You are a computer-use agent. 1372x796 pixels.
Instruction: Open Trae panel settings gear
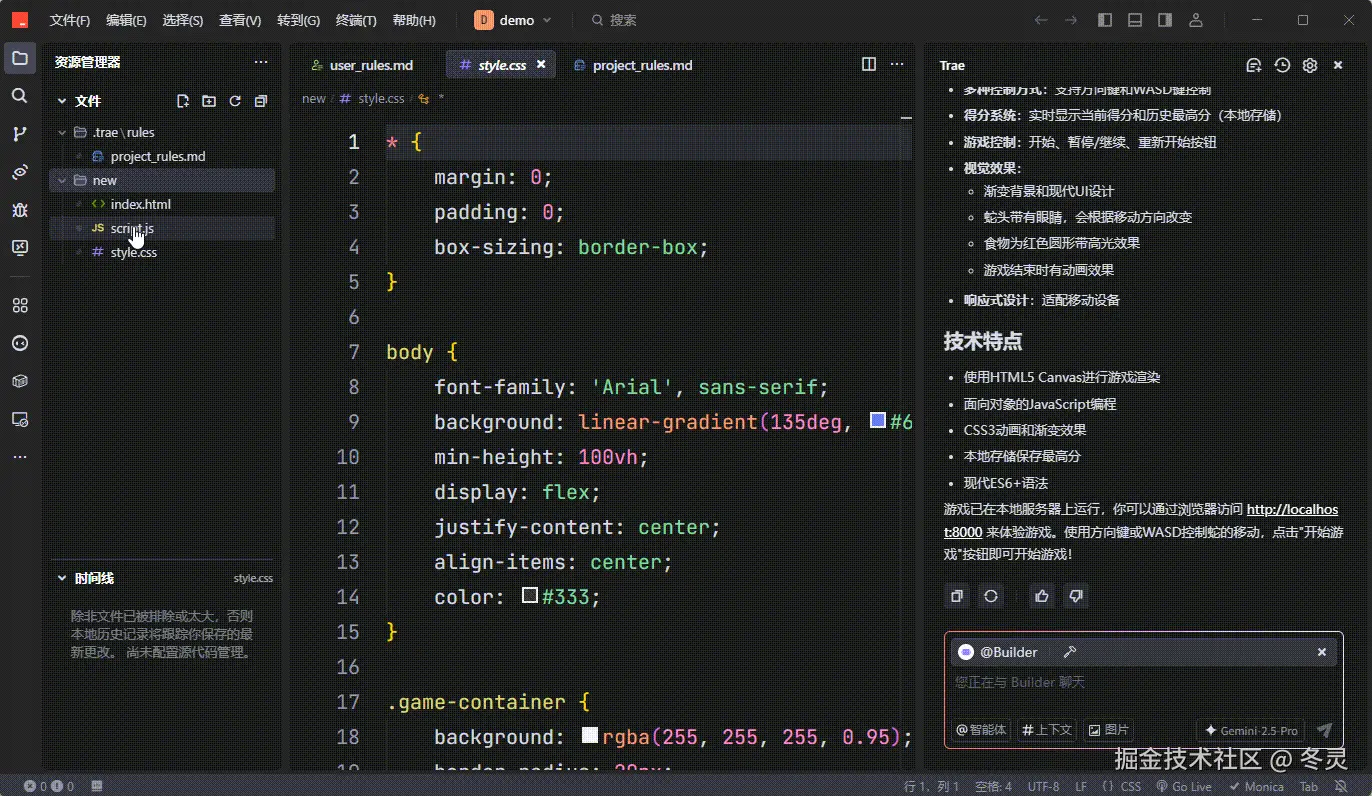(x=1310, y=65)
